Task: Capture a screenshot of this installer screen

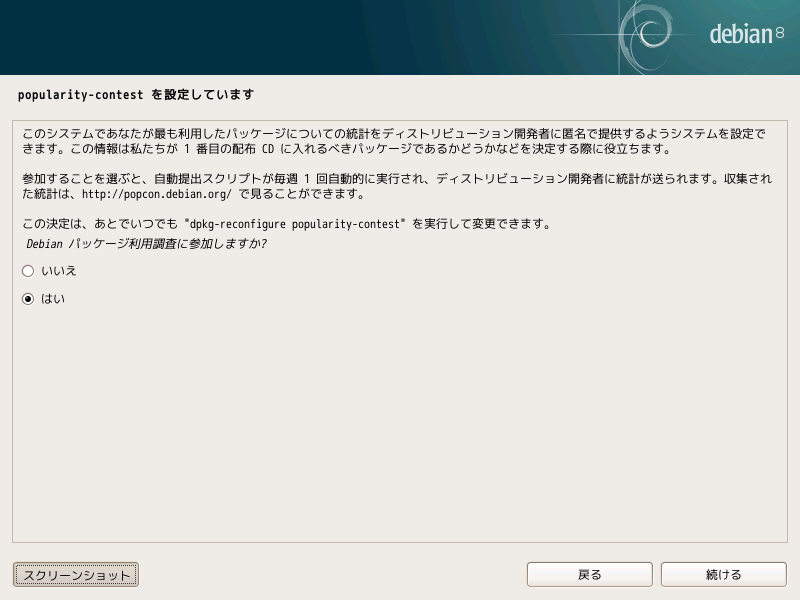Action: click(75, 574)
